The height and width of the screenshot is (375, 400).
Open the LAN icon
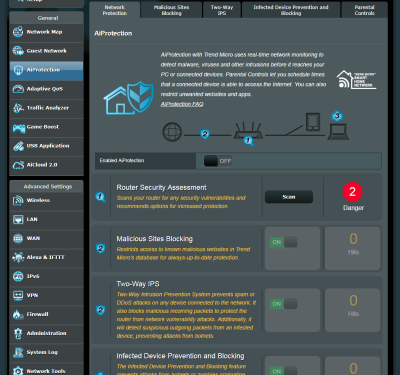[18, 219]
